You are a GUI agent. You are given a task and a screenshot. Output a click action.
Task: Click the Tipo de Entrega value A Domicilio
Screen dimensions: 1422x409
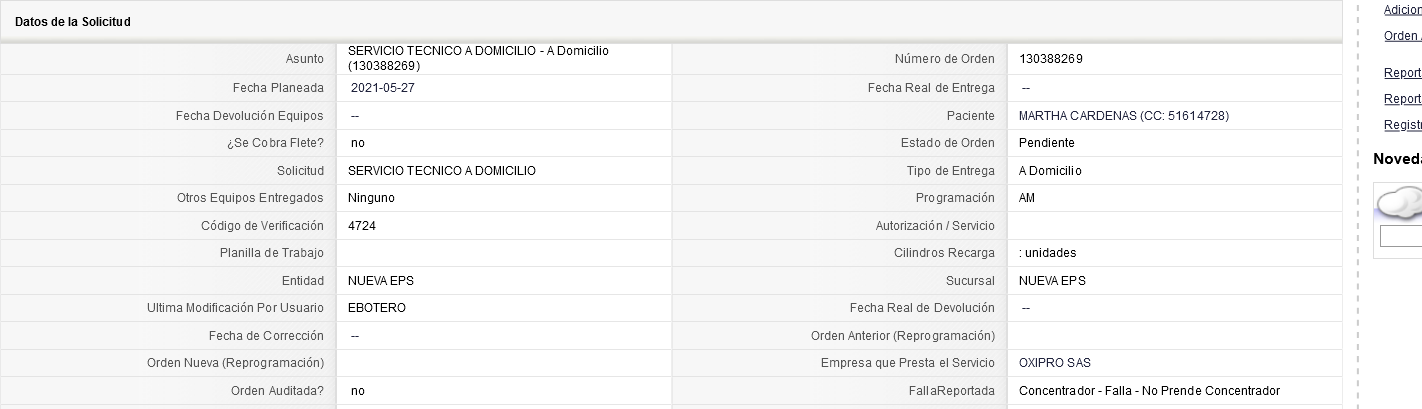point(1050,171)
